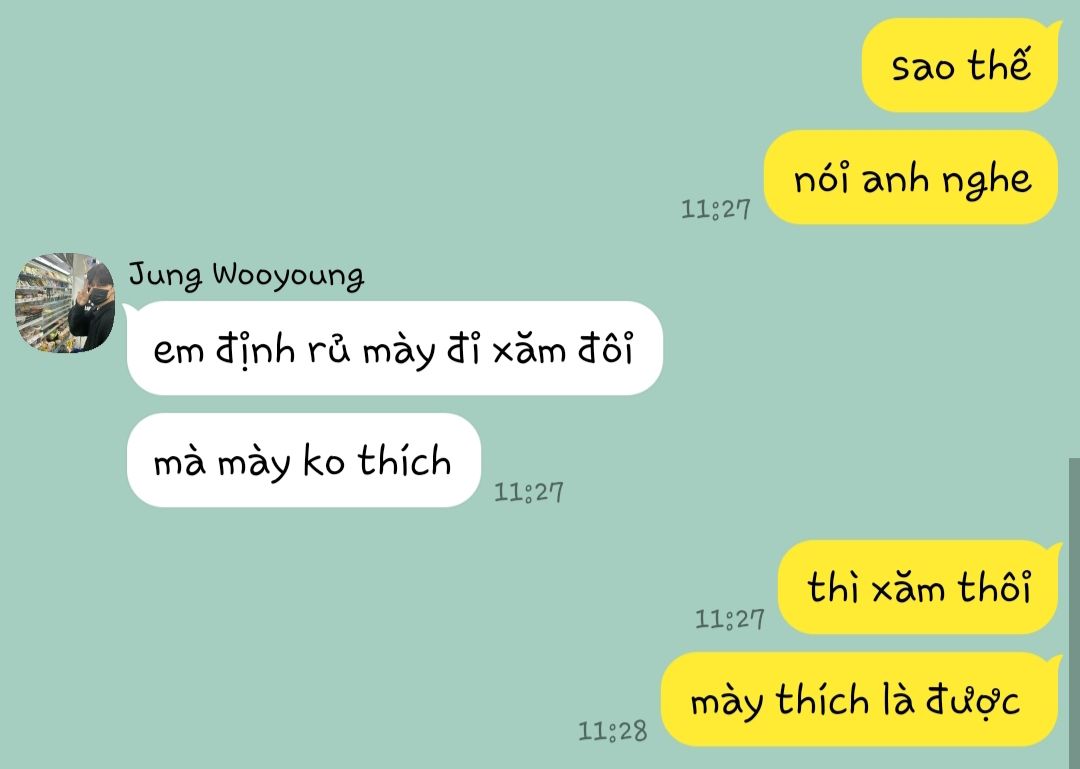The height and width of the screenshot is (769, 1080).
Task: Select the yellow "thì xăm thôi" bubble
Action: tap(920, 587)
